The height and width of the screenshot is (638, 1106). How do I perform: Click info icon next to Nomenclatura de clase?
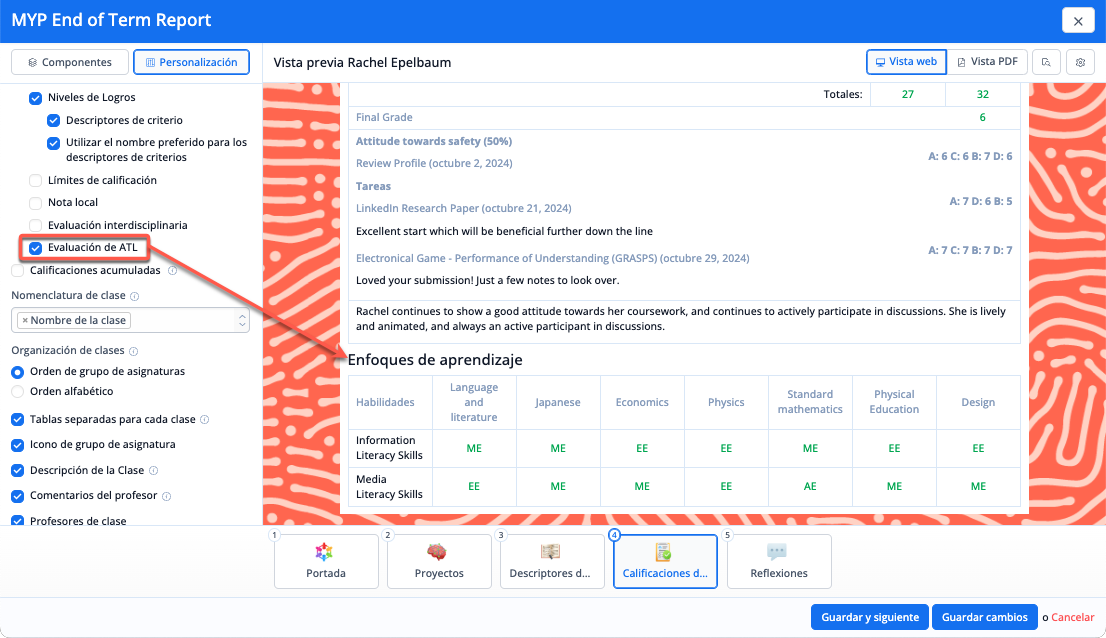click(x=135, y=297)
